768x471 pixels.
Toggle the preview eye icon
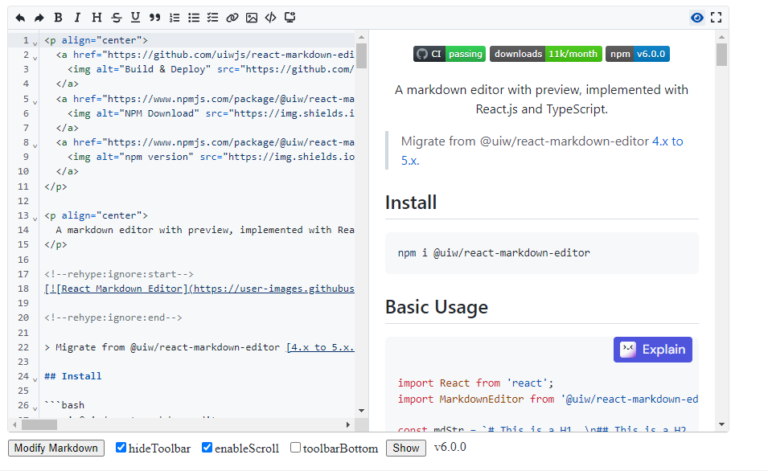click(697, 18)
